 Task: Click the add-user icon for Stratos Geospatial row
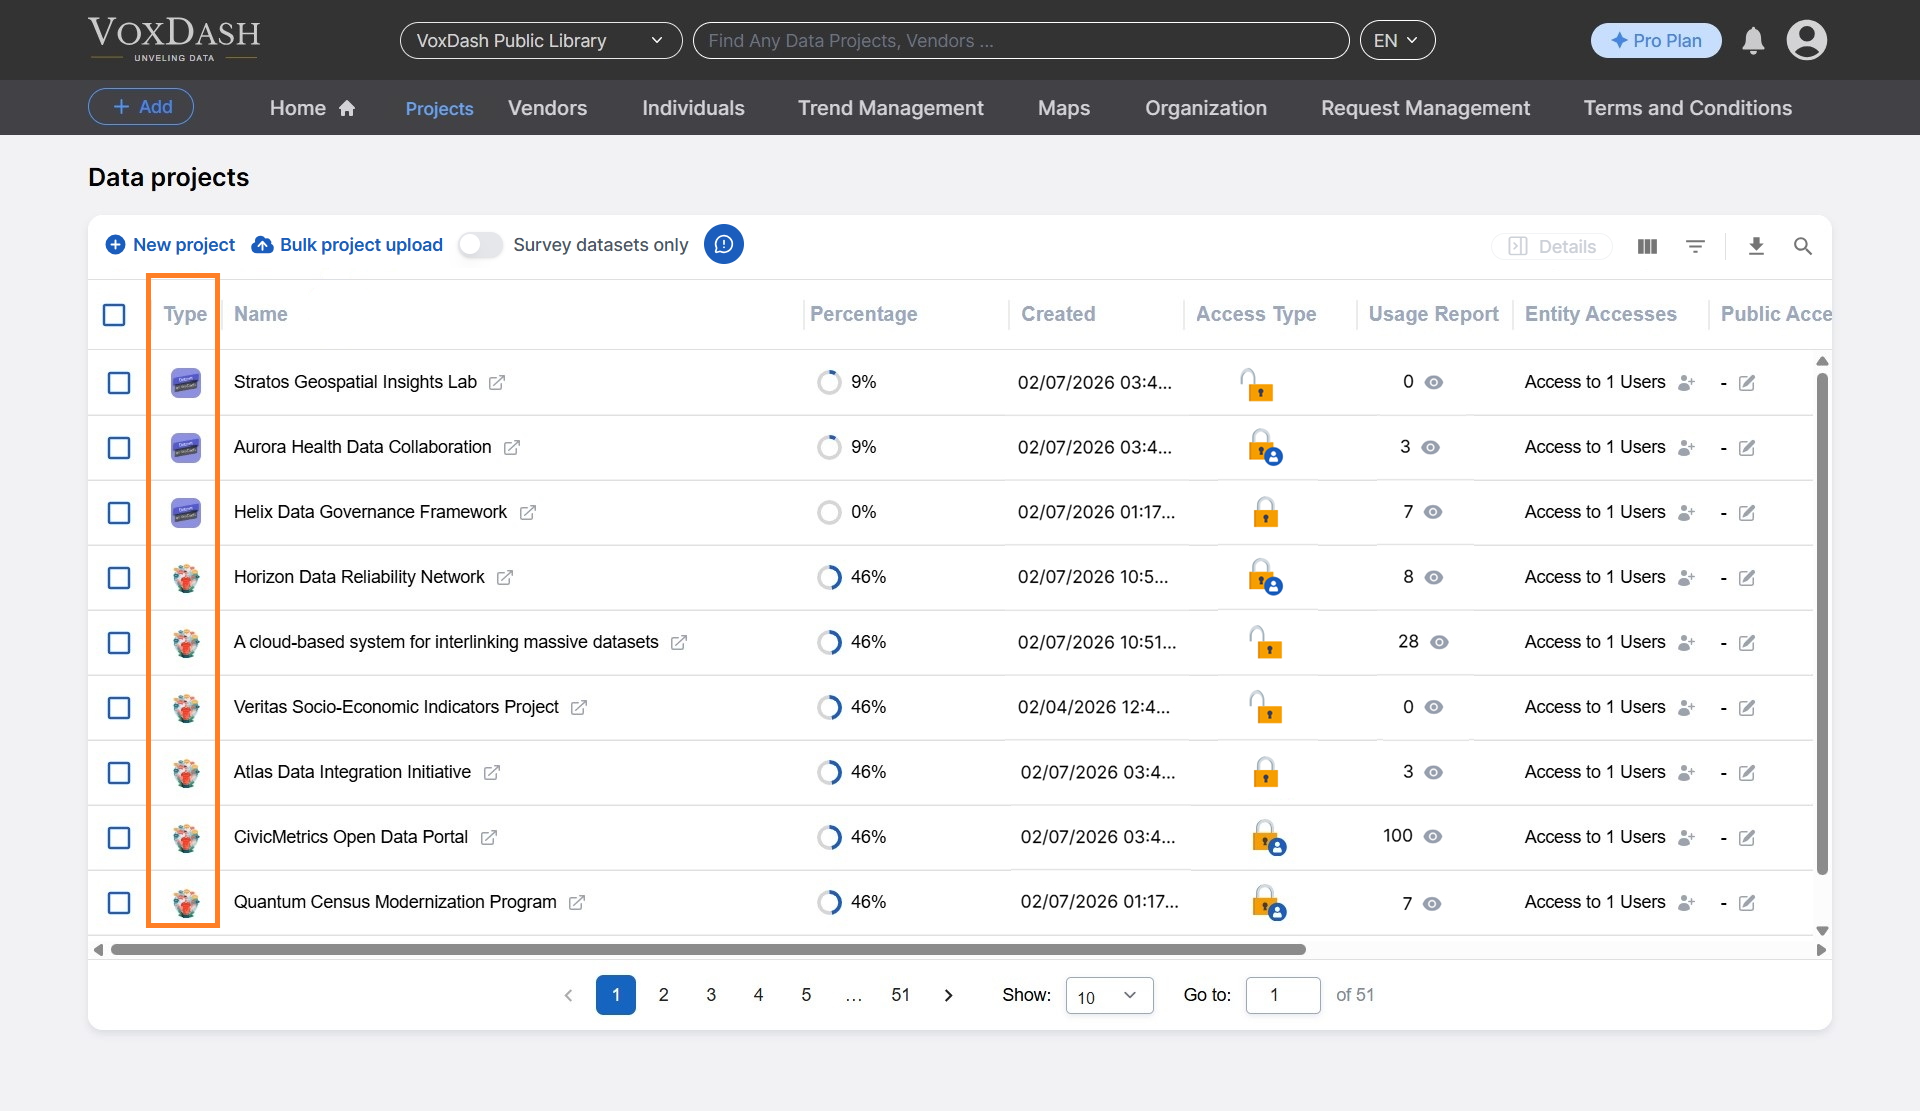[x=1686, y=383]
